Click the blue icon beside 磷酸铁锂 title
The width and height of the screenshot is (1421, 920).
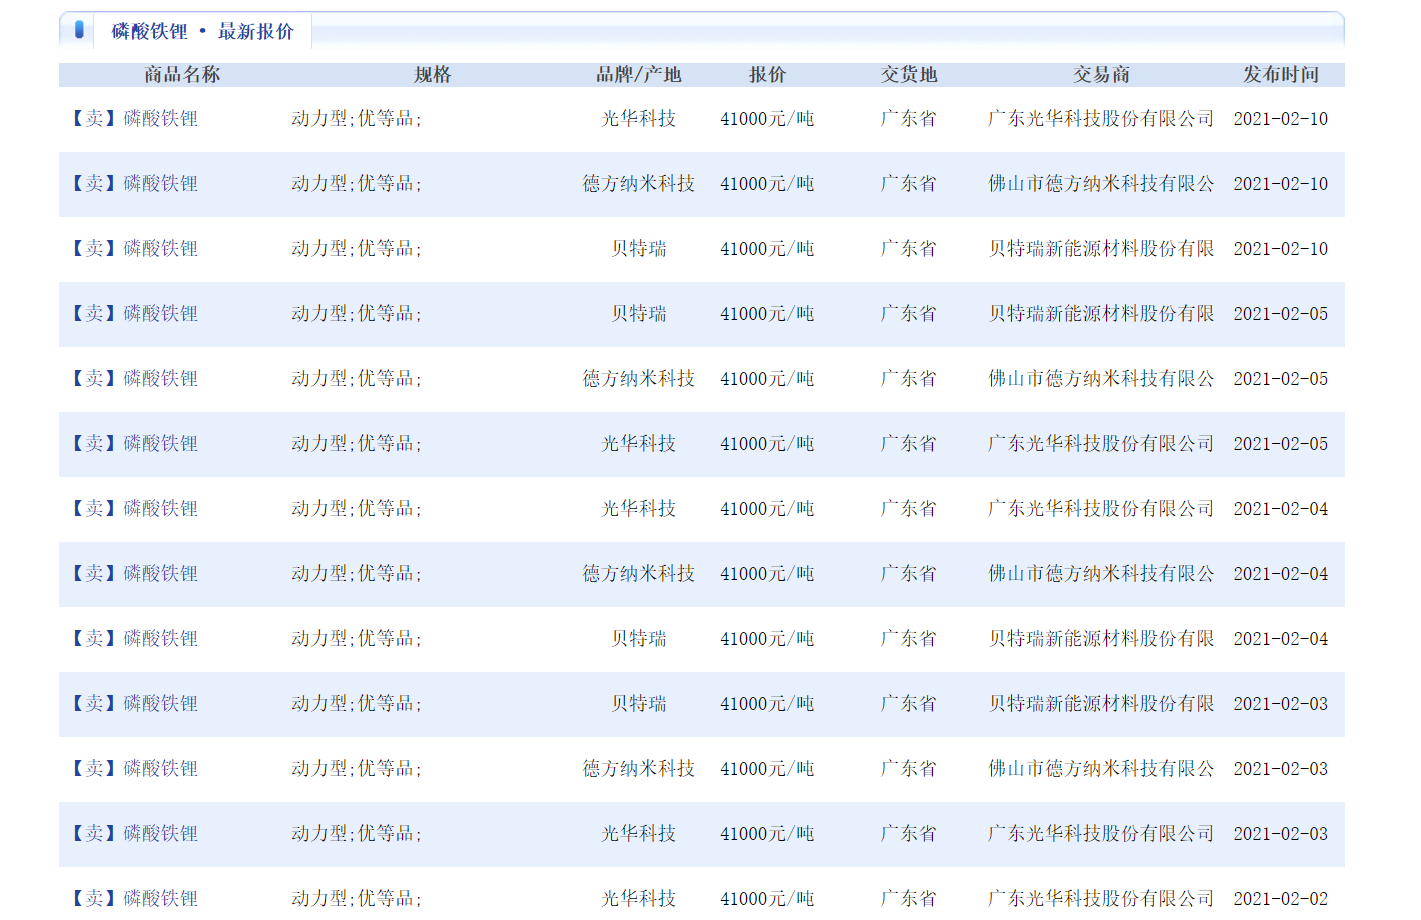coord(79,30)
